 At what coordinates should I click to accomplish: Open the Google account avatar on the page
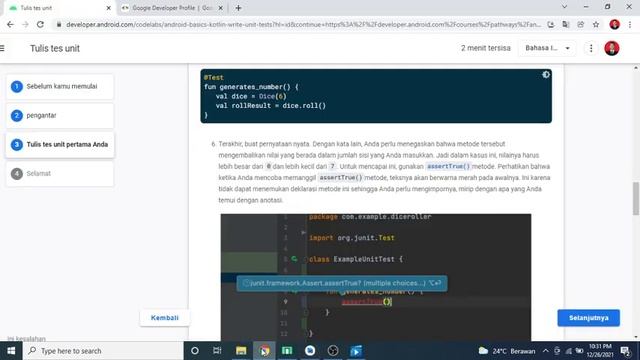coord(611,48)
